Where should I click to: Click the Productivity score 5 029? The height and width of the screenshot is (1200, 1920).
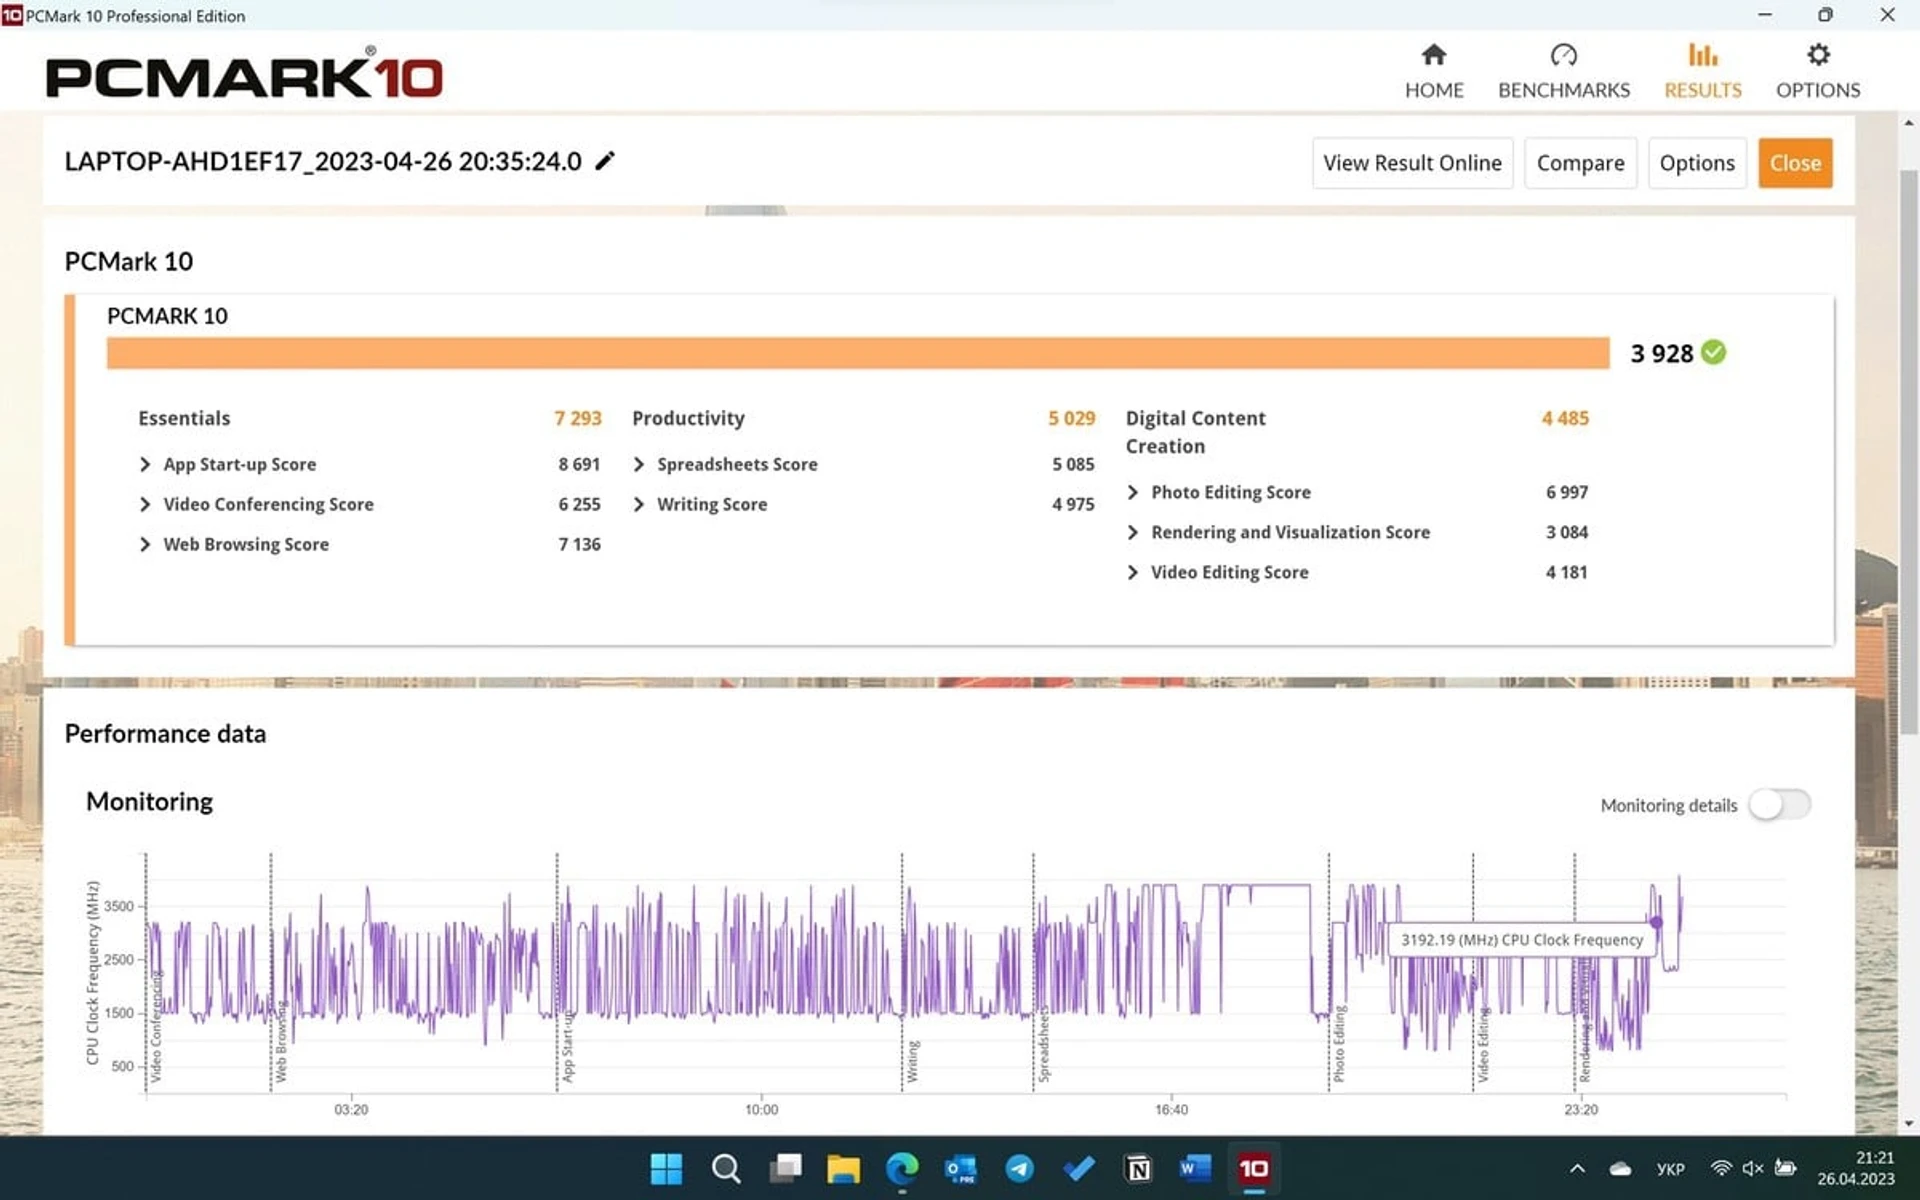[1071, 418]
